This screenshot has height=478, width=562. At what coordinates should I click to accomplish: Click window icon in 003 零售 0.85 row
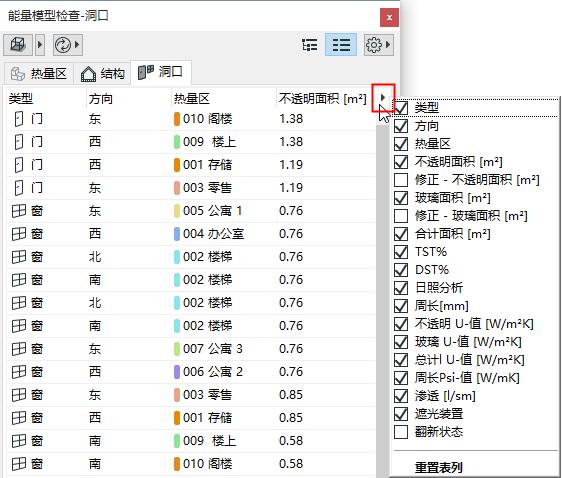coord(19,395)
